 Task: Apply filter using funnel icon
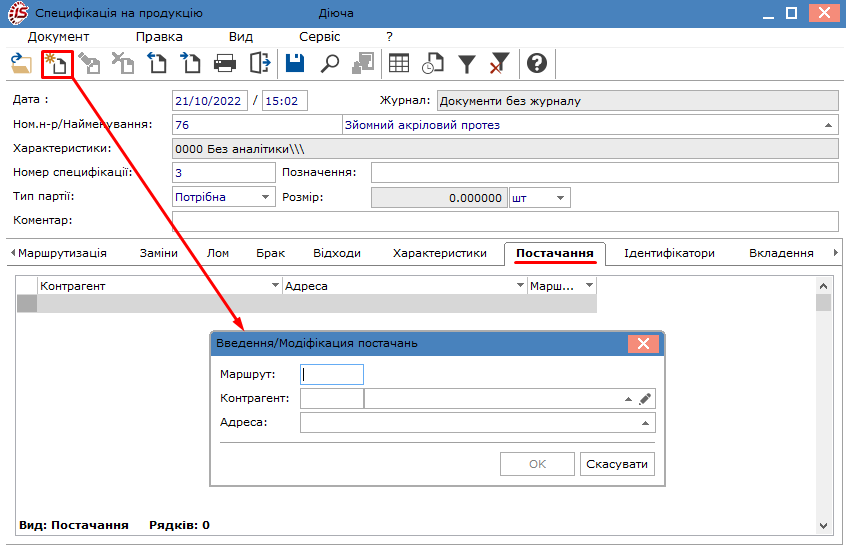click(x=467, y=64)
